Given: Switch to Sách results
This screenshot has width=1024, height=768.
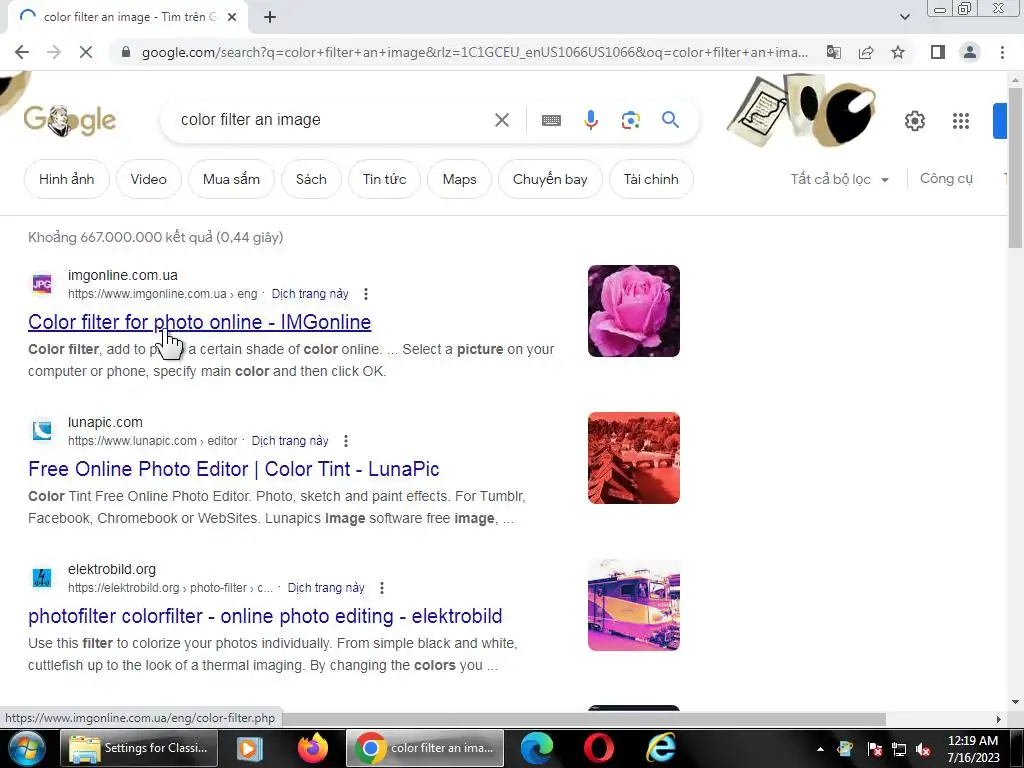Looking at the screenshot, I should coord(311,179).
